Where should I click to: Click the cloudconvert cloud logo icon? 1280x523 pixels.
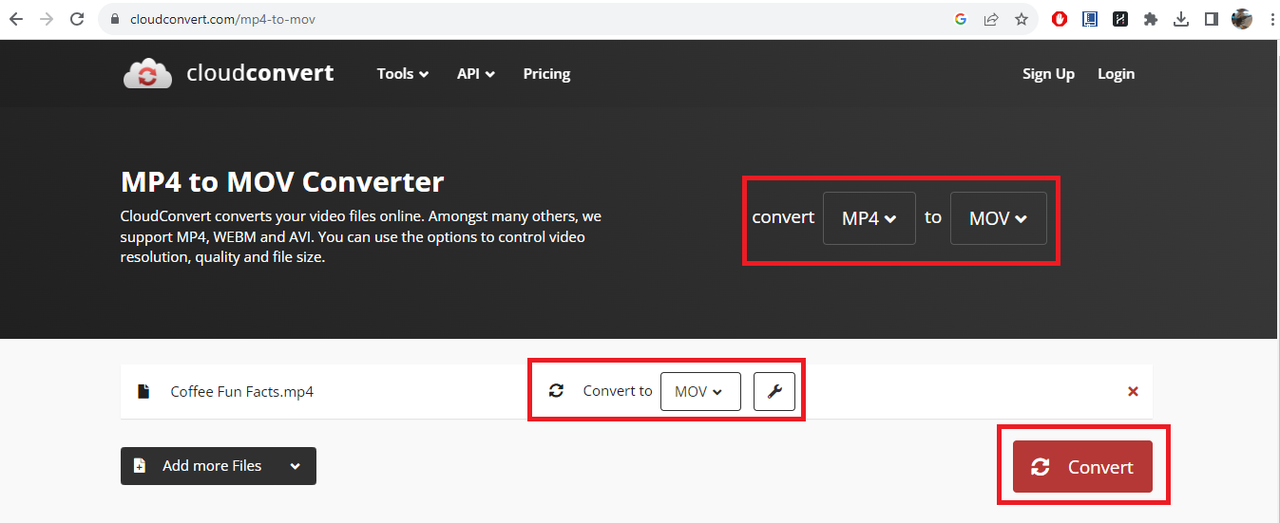click(x=148, y=74)
